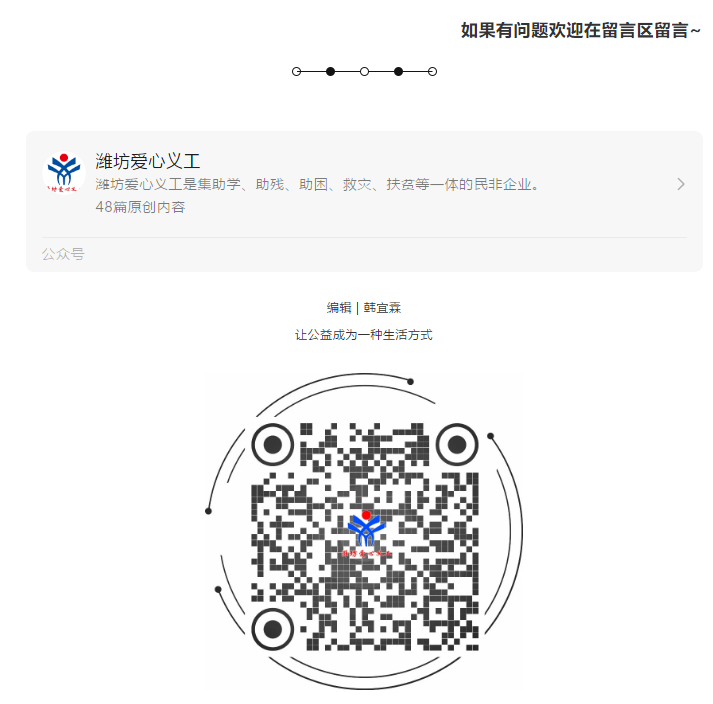
Task: Click the small dot atop QR outer arc
Action: tap(410, 382)
